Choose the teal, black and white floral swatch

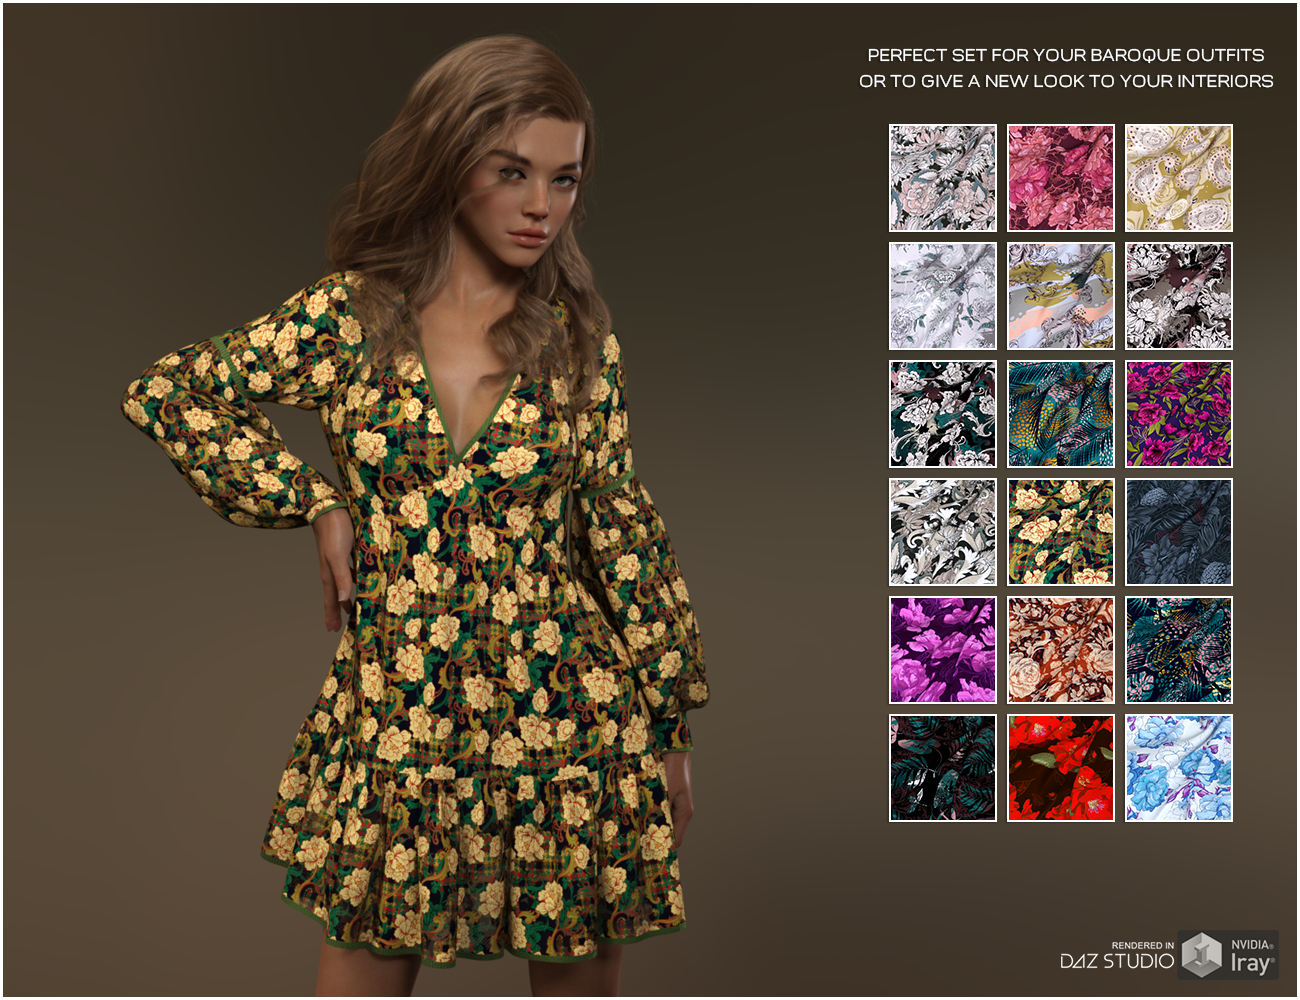click(943, 414)
